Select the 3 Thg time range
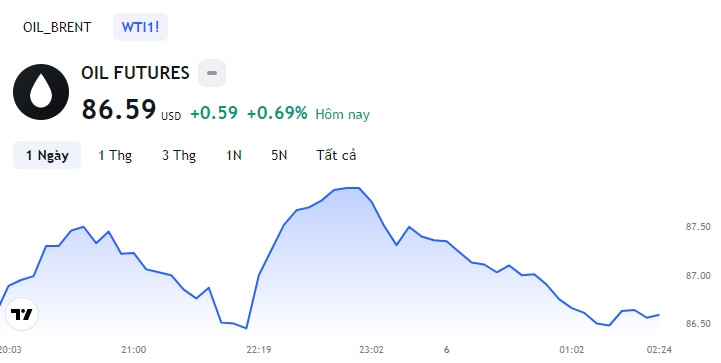721x363 pixels. 179,155
